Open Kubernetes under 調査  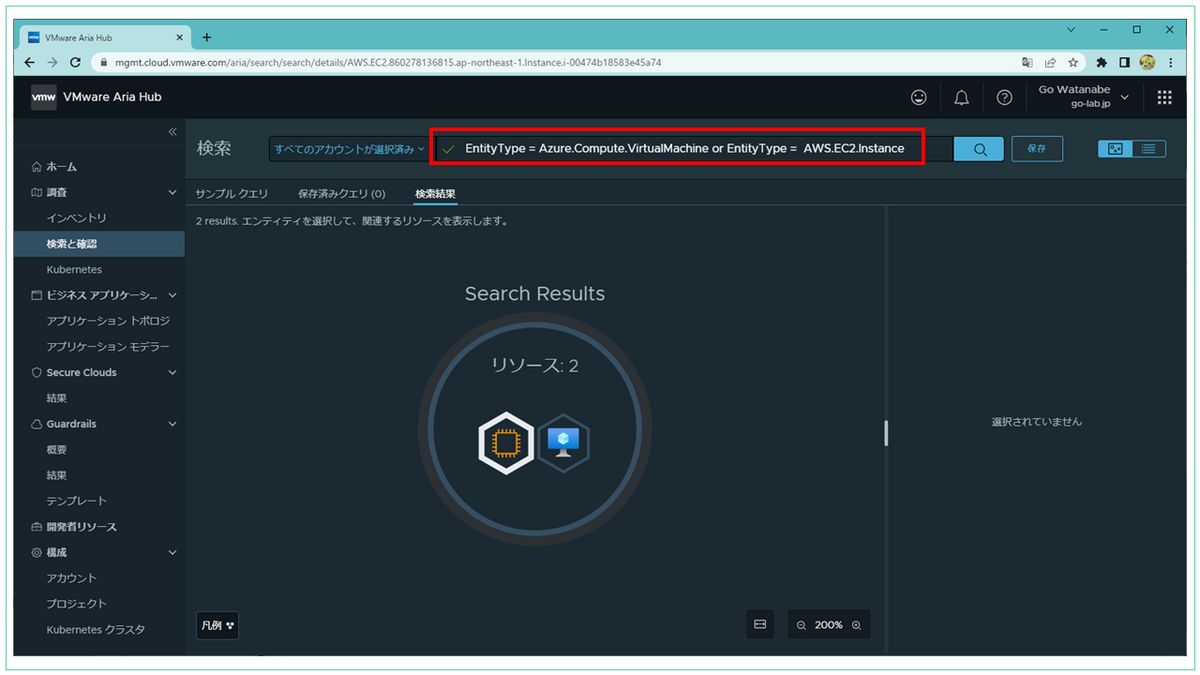[x=74, y=269]
